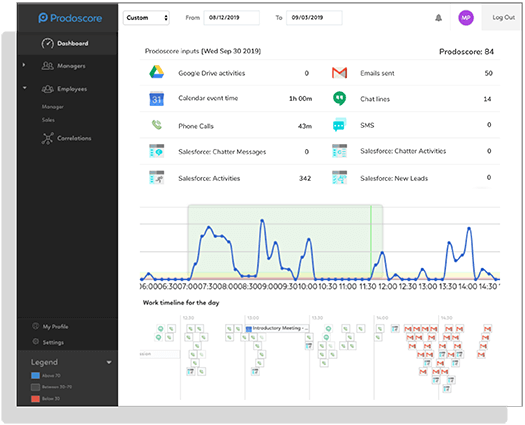The height and width of the screenshot is (425, 525).
Task: Click the Employees group icon
Action: pos(48,89)
